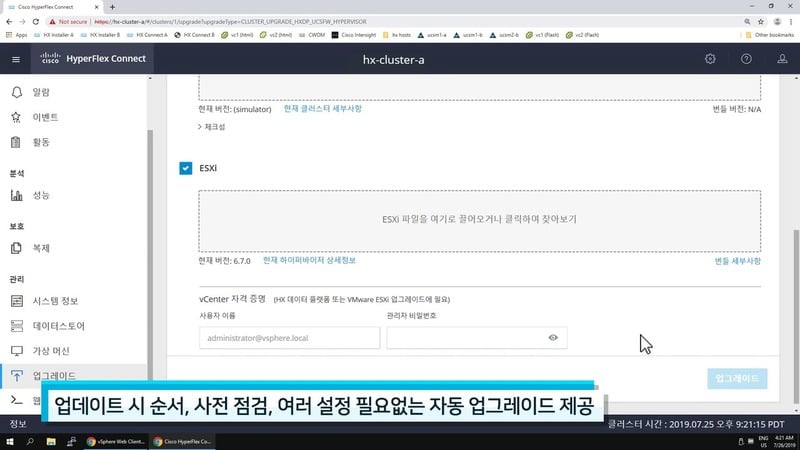The image size is (800, 450).
Task: Go back in browser
Action: (x=9, y=22)
